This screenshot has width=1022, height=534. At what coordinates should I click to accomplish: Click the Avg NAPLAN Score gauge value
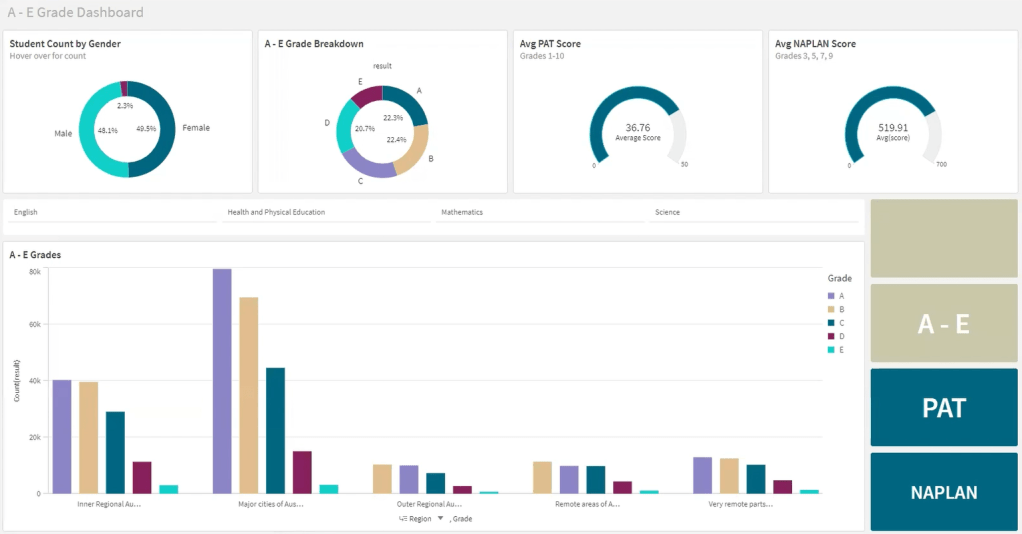coord(892,128)
